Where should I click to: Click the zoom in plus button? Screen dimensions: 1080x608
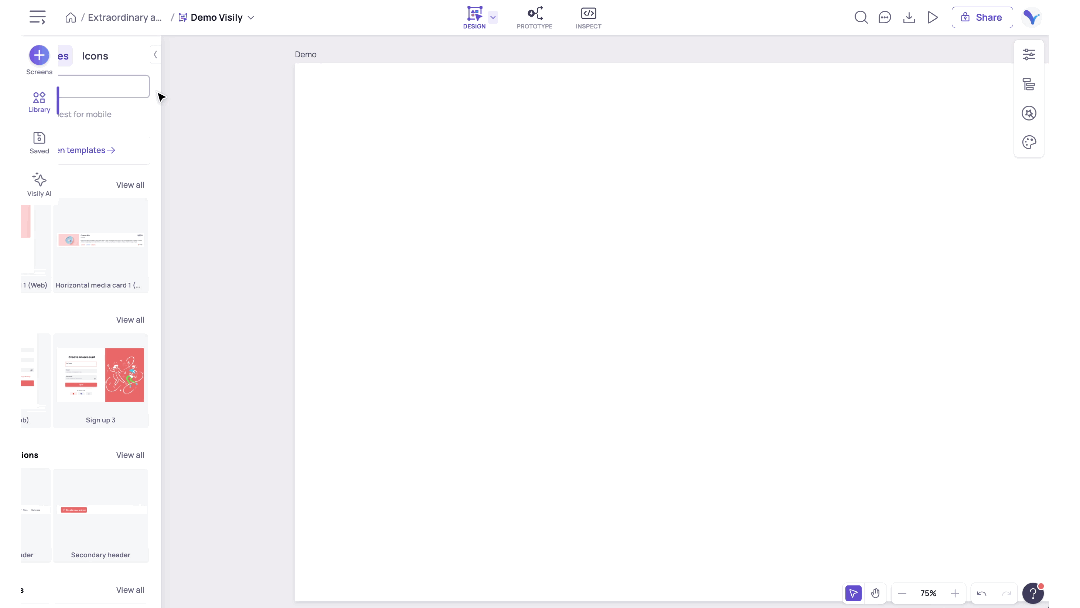point(955,593)
